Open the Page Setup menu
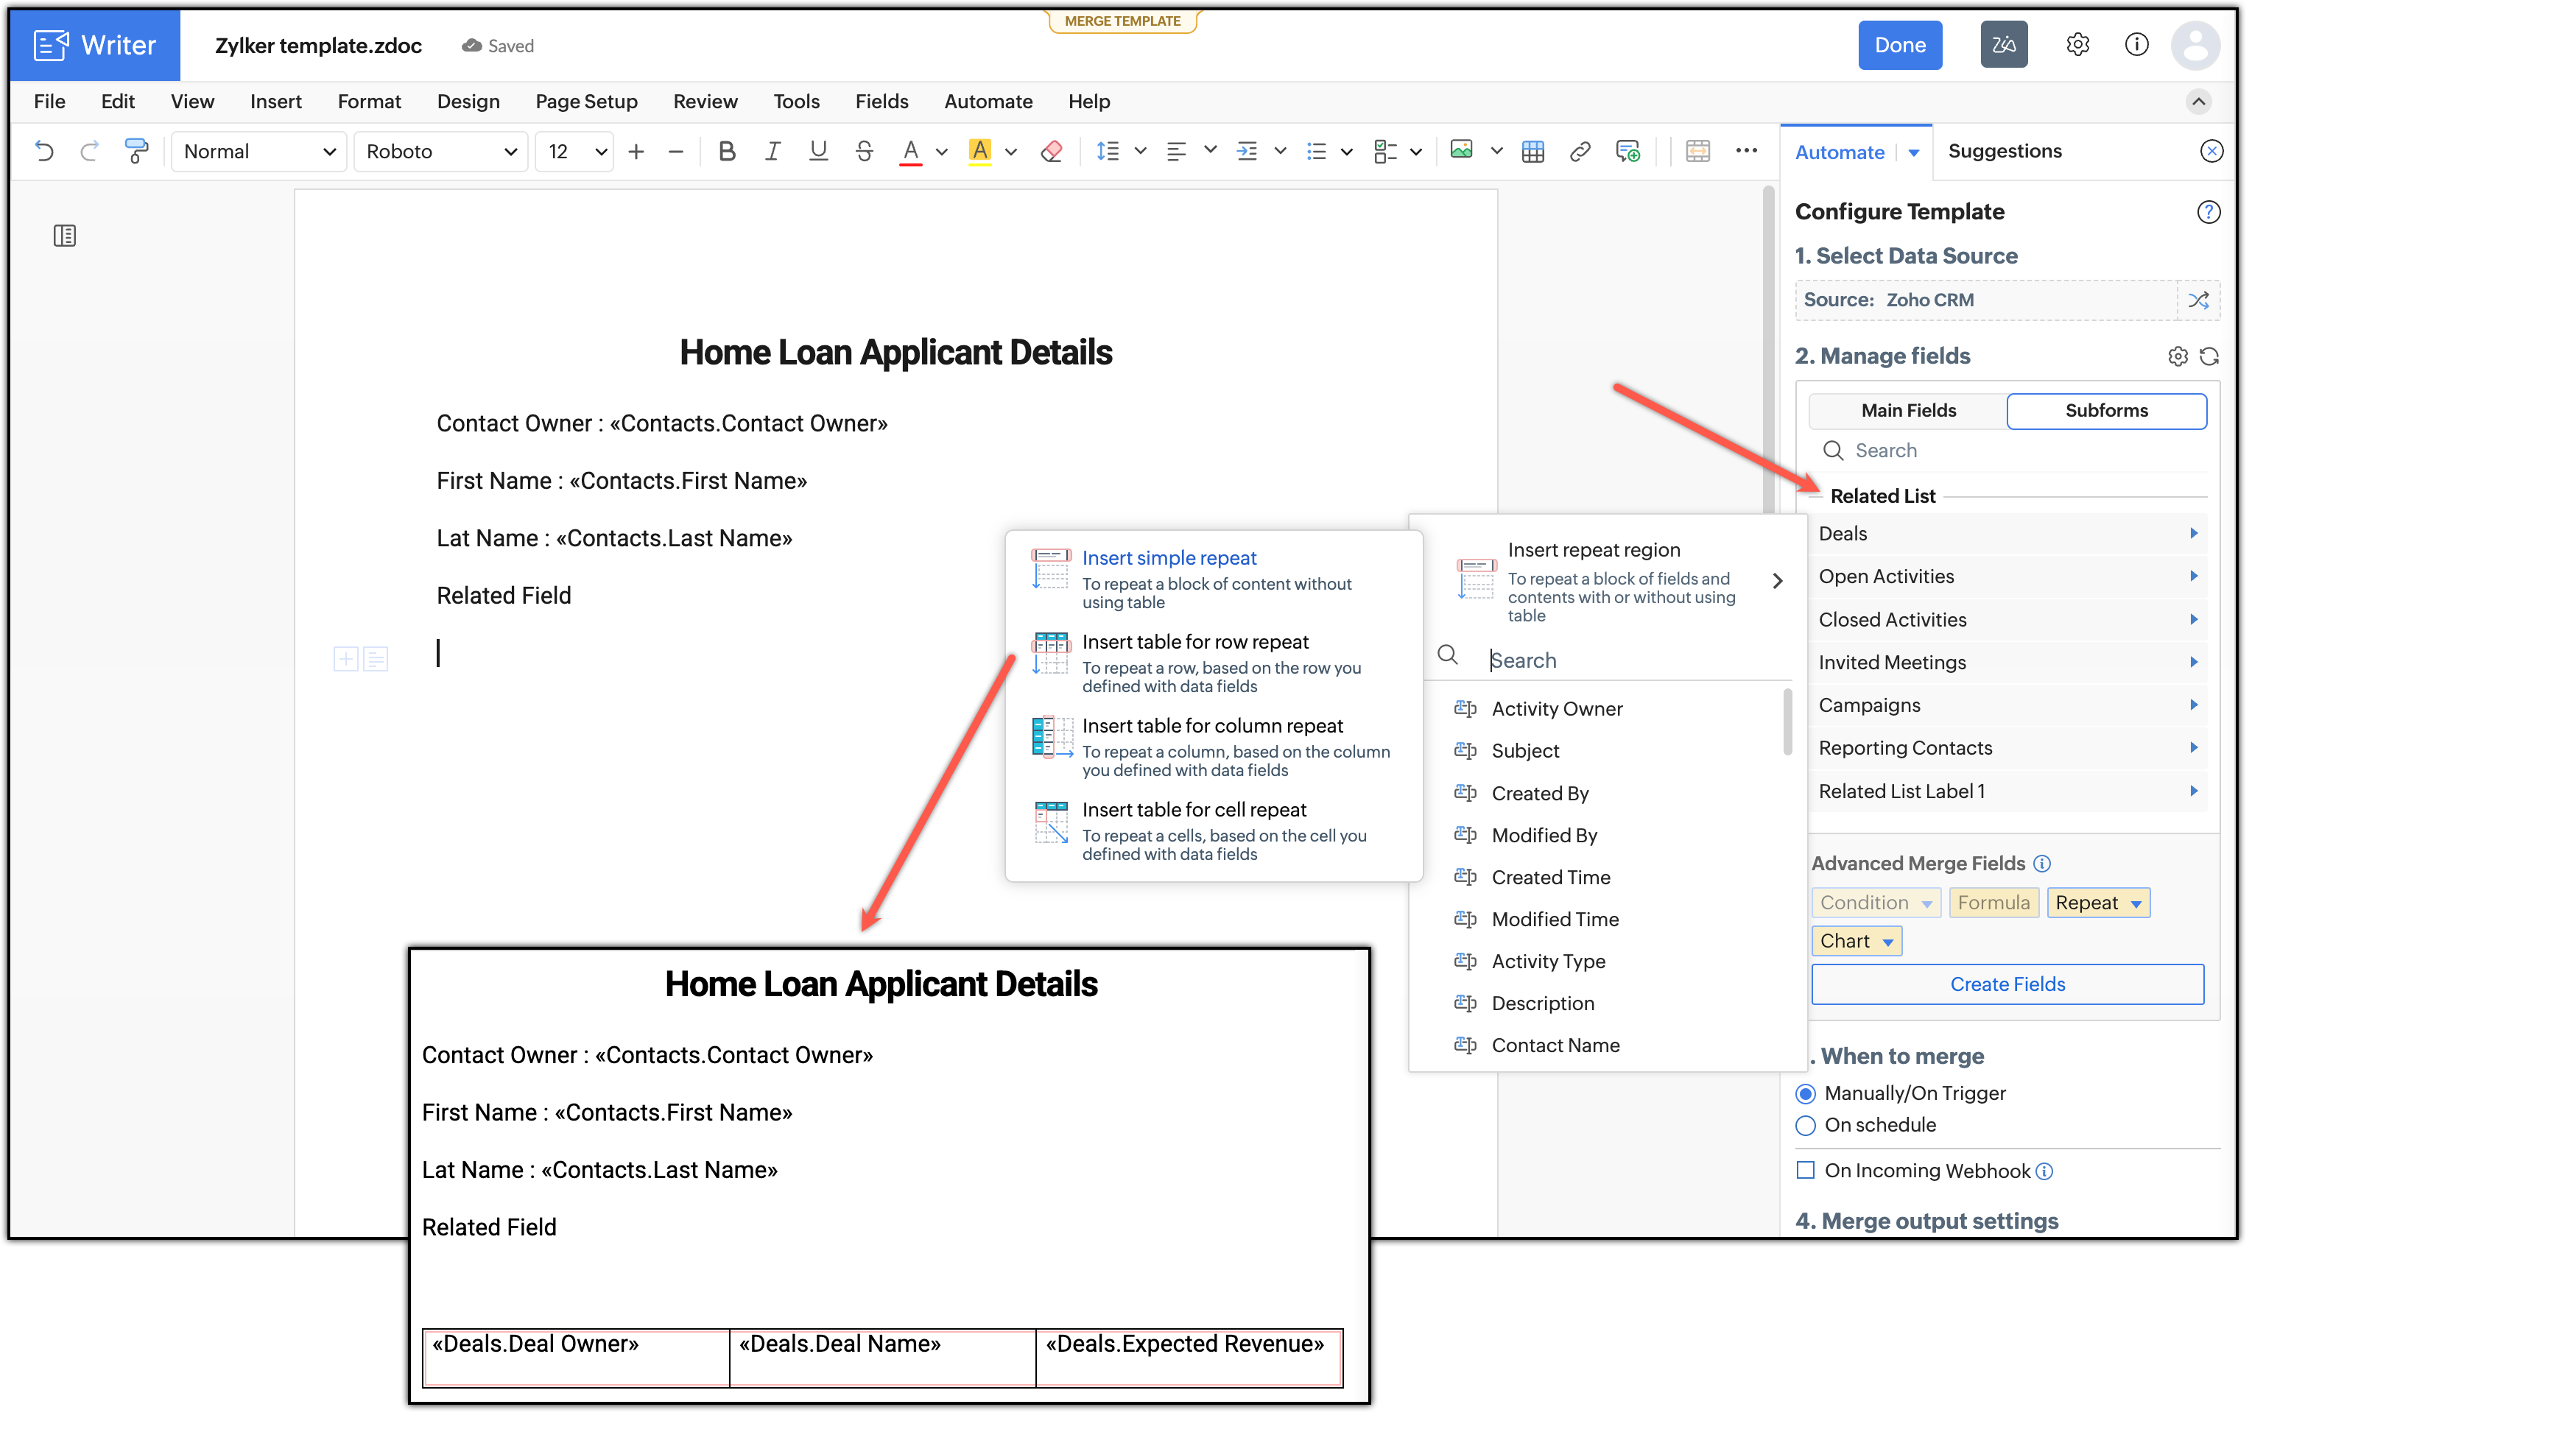The image size is (2576, 1446). pos(586,101)
